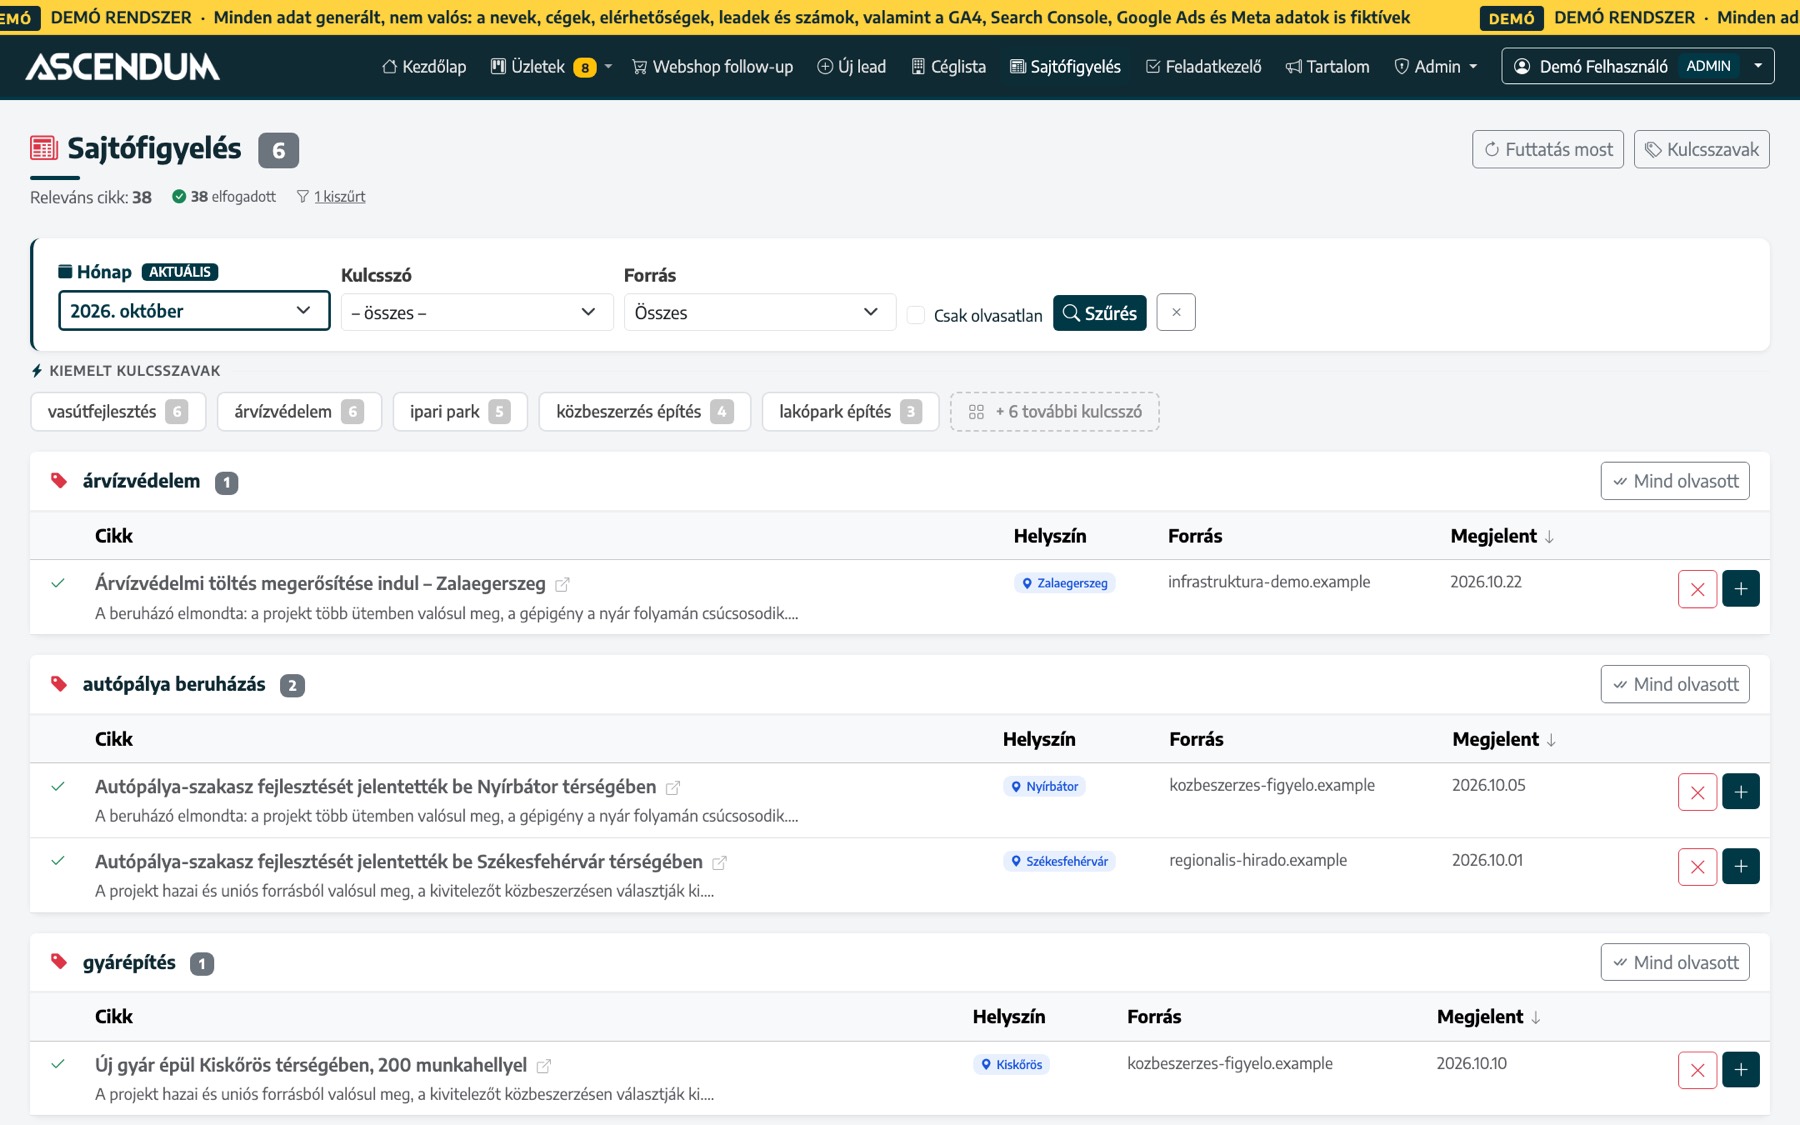The width and height of the screenshot is (1800, 1125).
Task: Open the Kulcsszó dropdown
Action: click(x=477, y=312)
